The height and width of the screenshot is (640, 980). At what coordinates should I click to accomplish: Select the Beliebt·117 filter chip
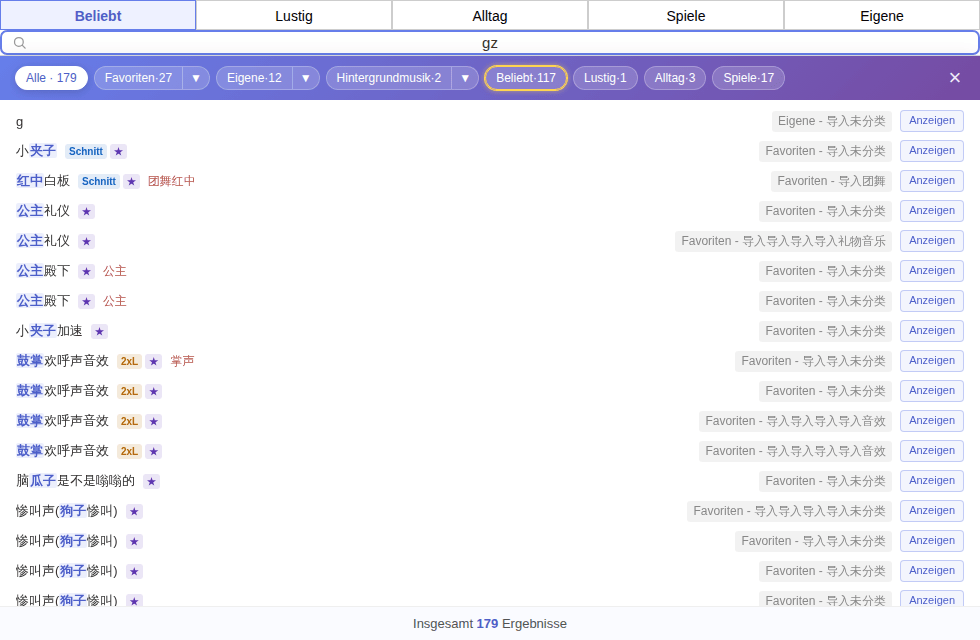pos(526,78)
